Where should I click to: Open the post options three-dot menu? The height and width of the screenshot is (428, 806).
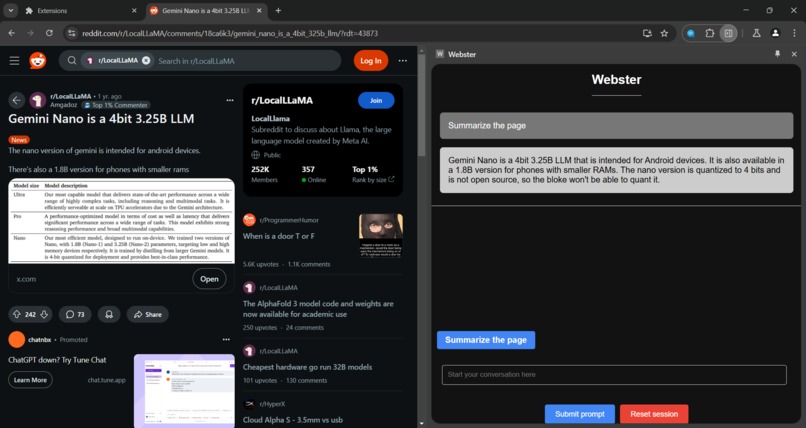coord(230,100)
